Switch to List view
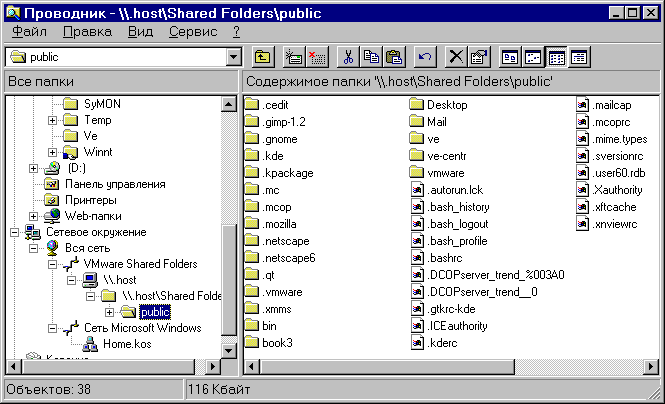The width and height of the screenshot is (665, 404). point(556,57)
